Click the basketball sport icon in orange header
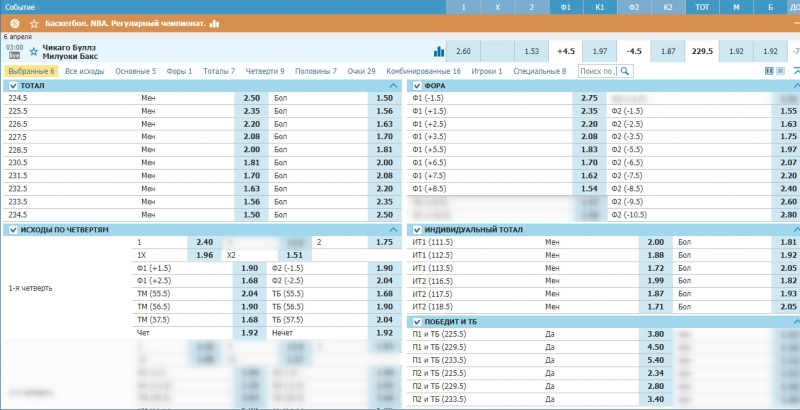Viewport: 800px width, 410px height. [x=14, y=22]
